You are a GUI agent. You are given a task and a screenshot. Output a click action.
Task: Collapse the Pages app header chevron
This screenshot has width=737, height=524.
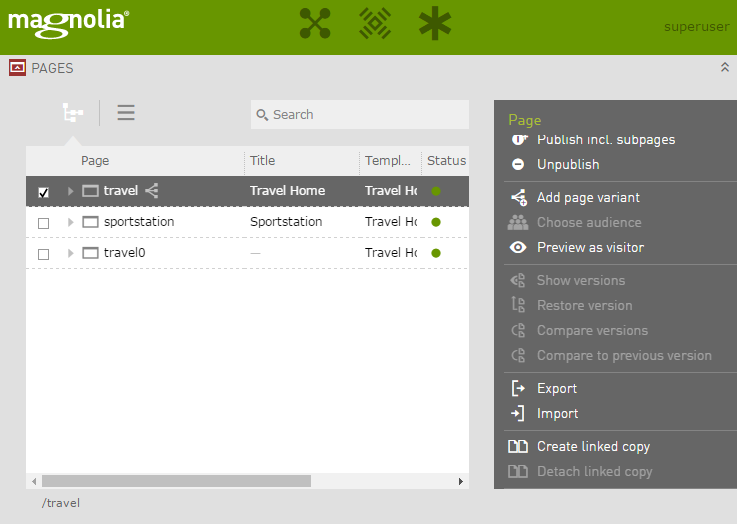point(725,68)
